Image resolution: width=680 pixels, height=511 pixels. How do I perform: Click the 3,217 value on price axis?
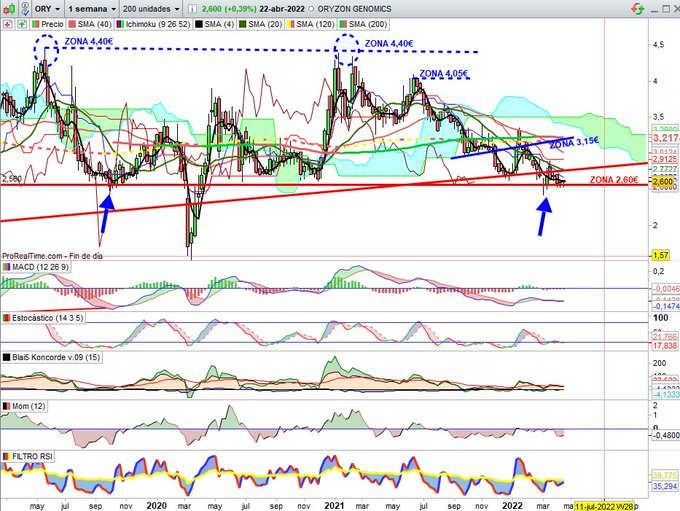pyautogui.click(x=666, y=138)
